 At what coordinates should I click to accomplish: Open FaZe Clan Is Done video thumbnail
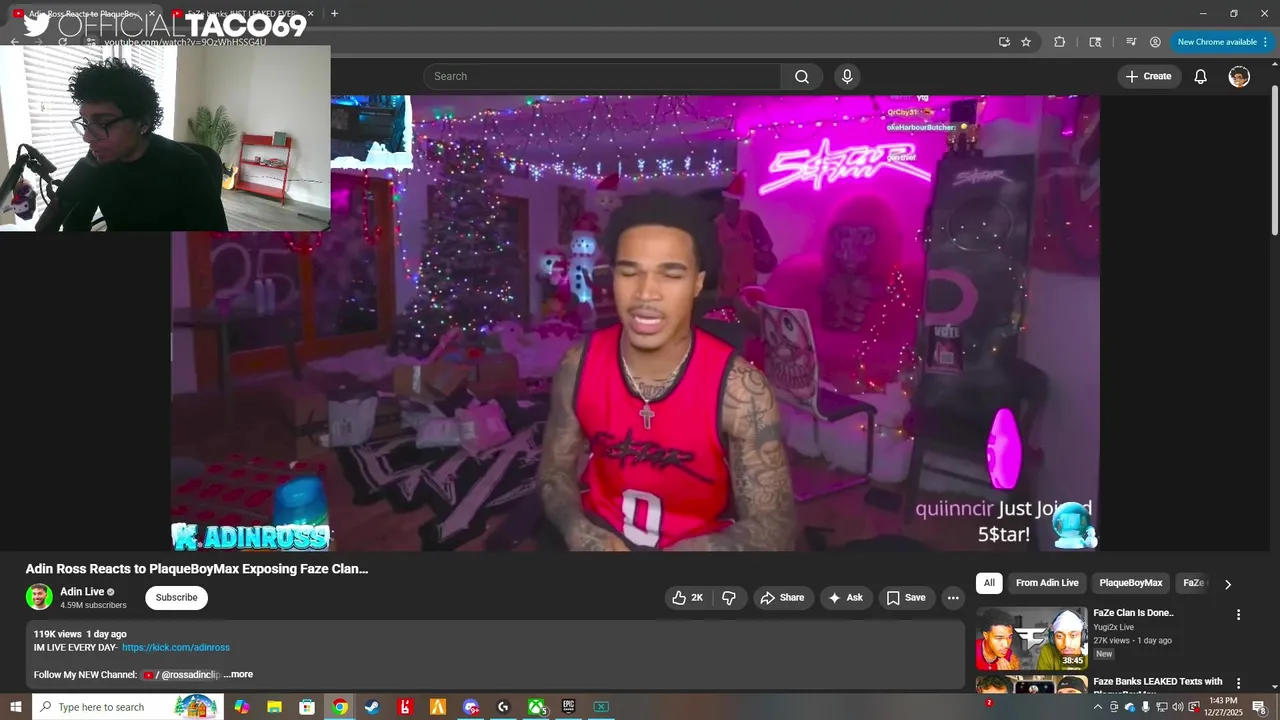[1031, 638]
